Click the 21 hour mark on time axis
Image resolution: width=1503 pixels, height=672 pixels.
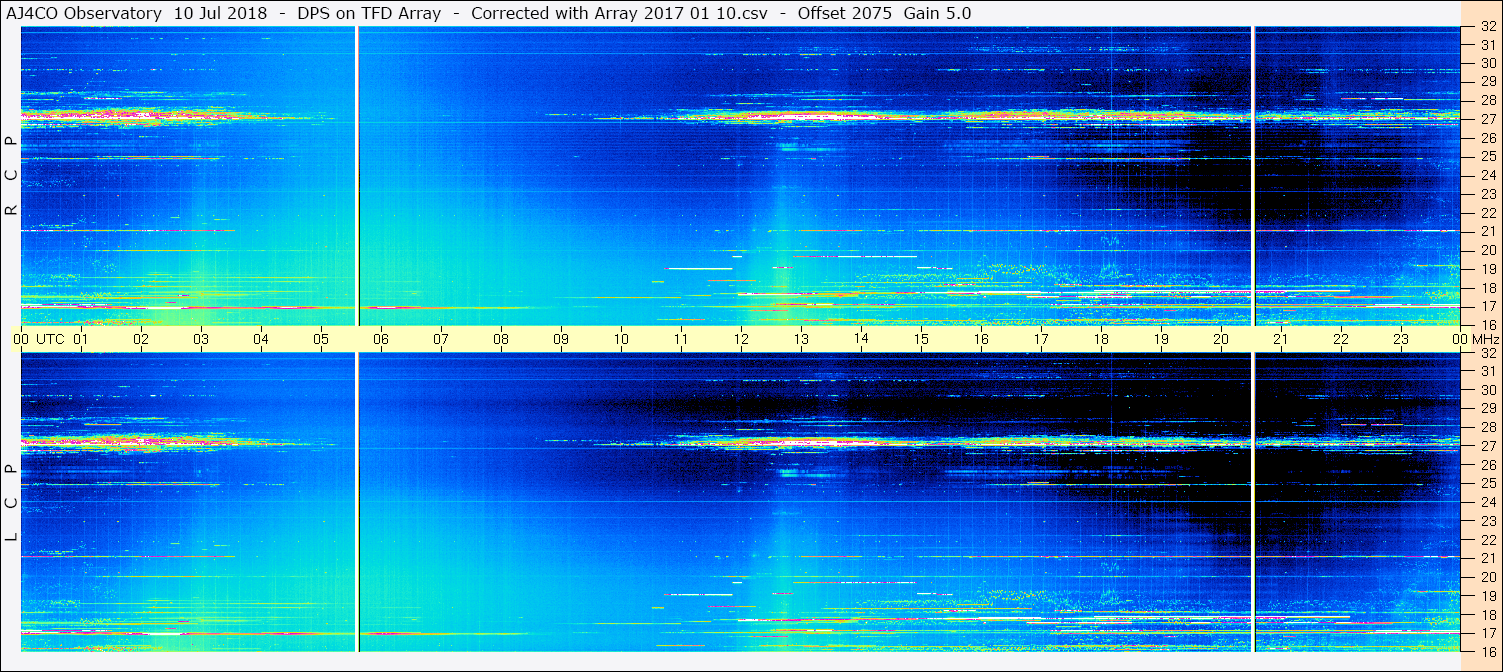[1281, 339]
